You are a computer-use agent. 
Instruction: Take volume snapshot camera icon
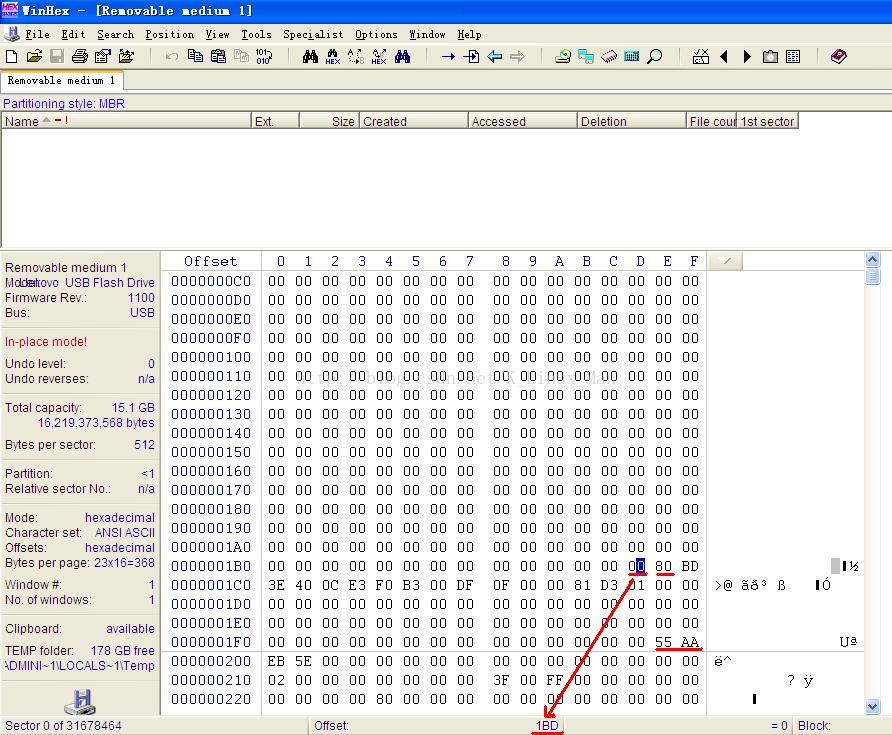point(770,56)
